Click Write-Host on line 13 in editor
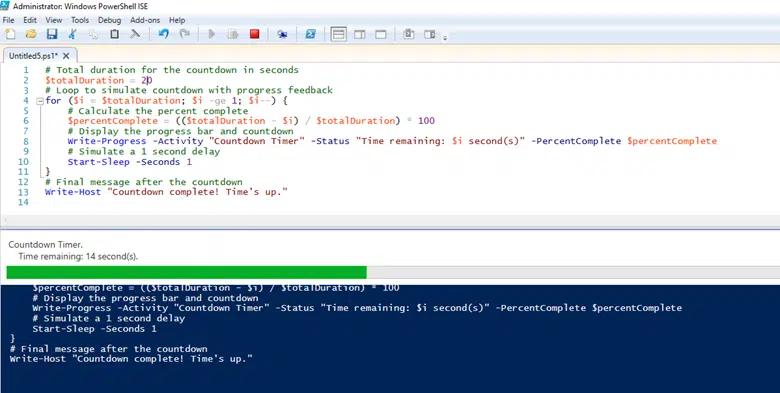This screenshot has width=780, height=393. tap(73, 192)
